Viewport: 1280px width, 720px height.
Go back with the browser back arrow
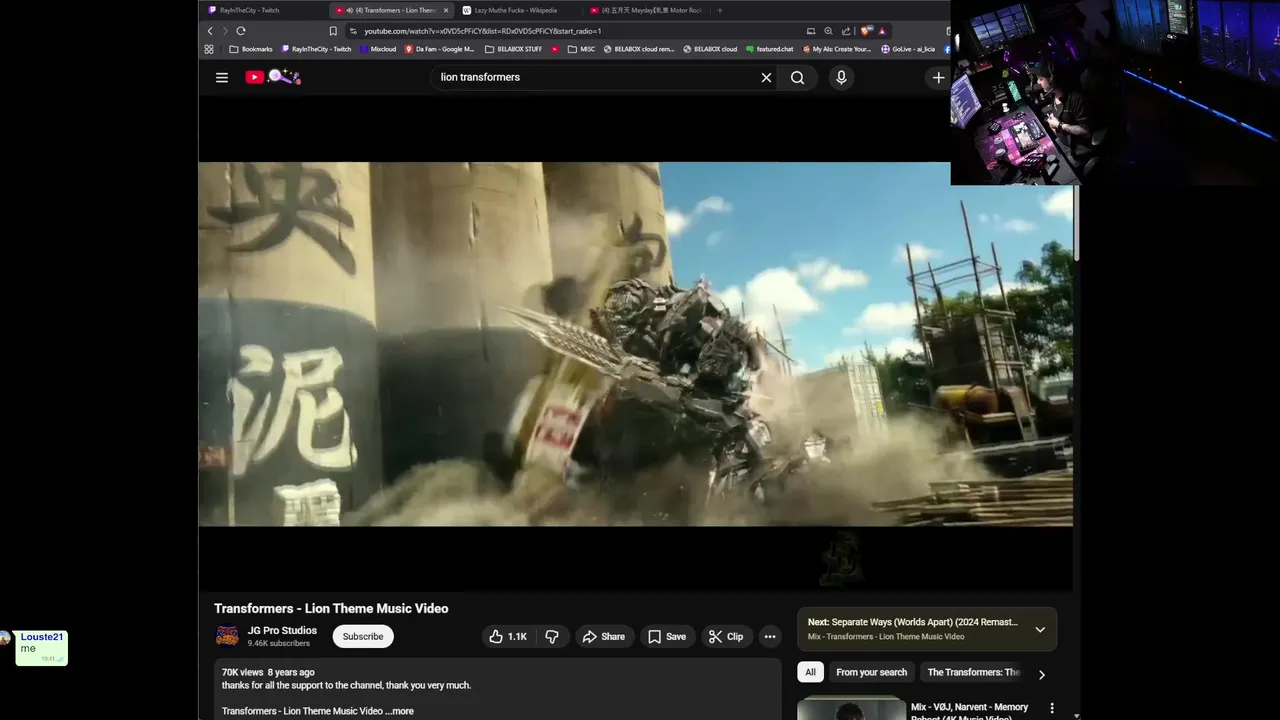coord(210,31)
